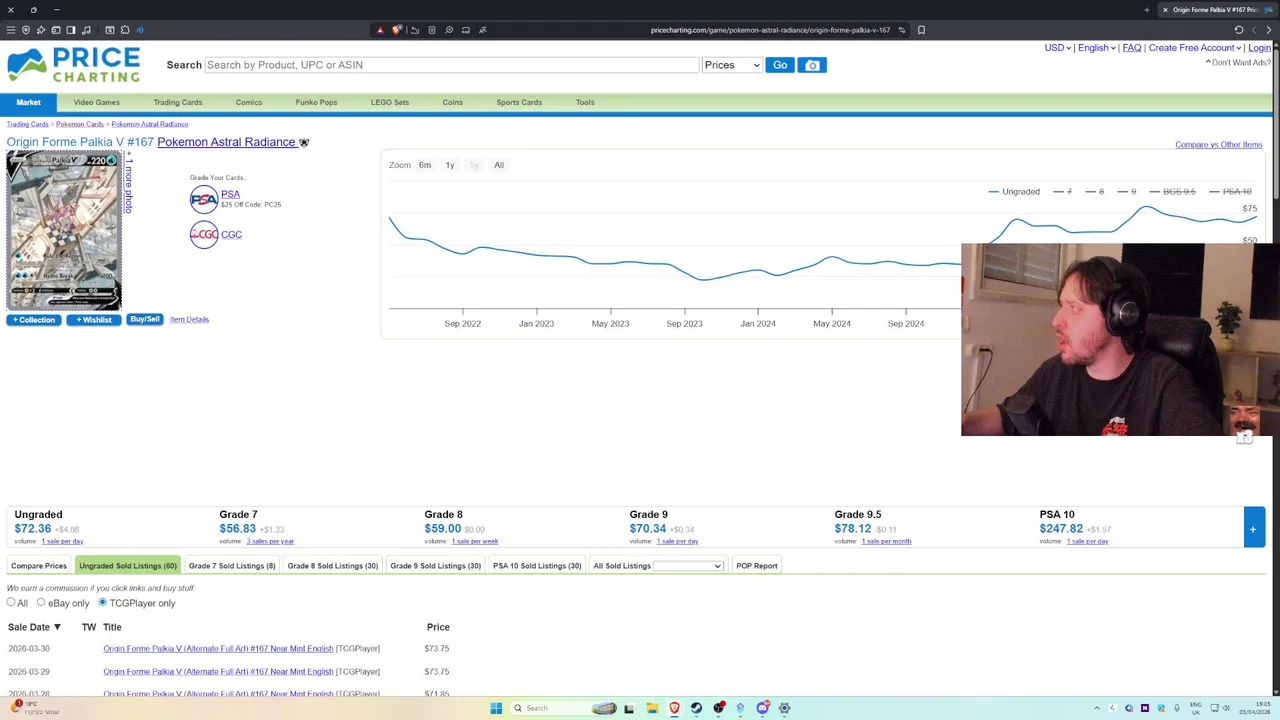Toggle Ungraded series in chart legend
This screenshot has height=720, width=1280.
(x=1014, y=192)
